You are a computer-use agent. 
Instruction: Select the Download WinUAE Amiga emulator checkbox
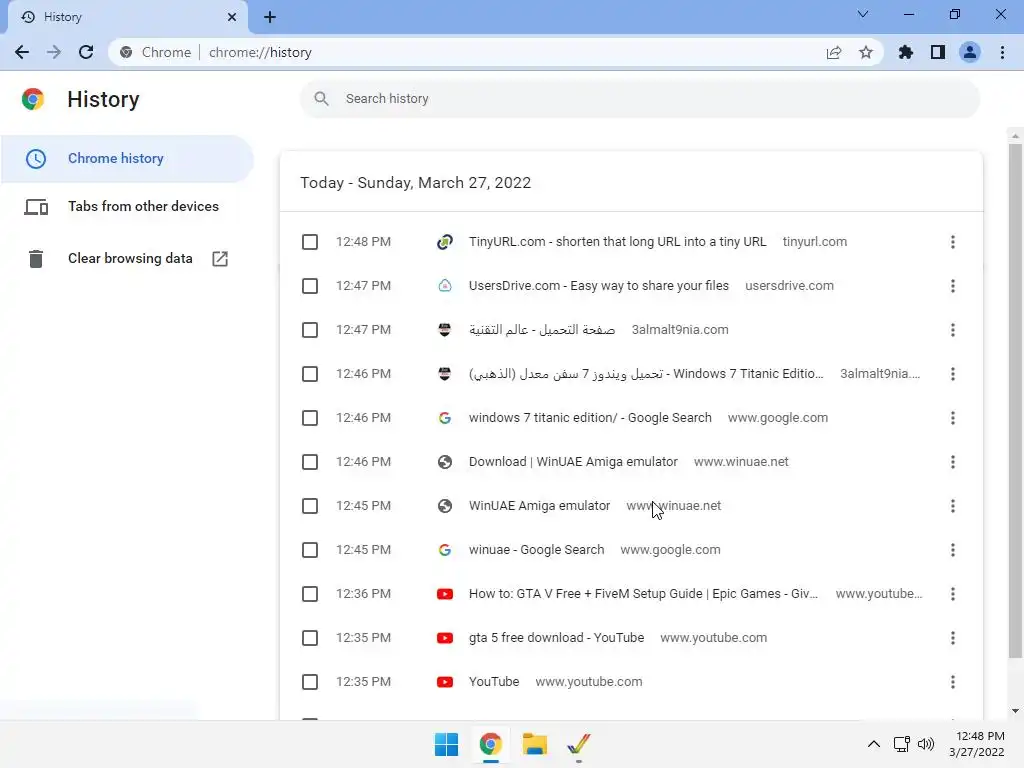[x=310, y=462]
